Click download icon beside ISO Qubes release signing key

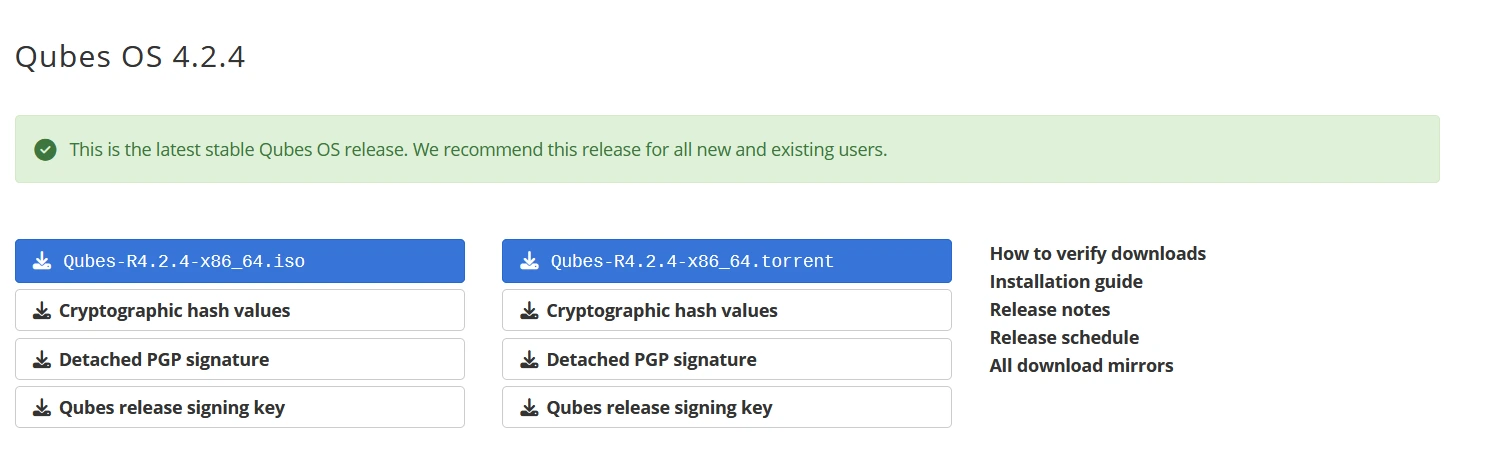pos(42,408)
